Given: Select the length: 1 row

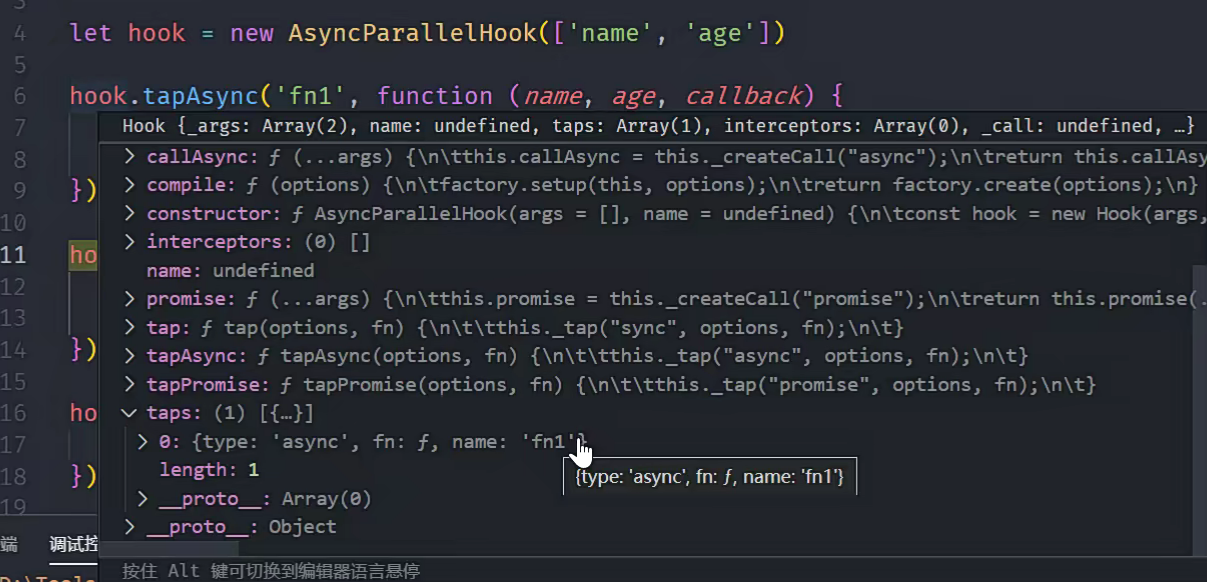Looking at the screenshot, I should [x=208, y=470].
